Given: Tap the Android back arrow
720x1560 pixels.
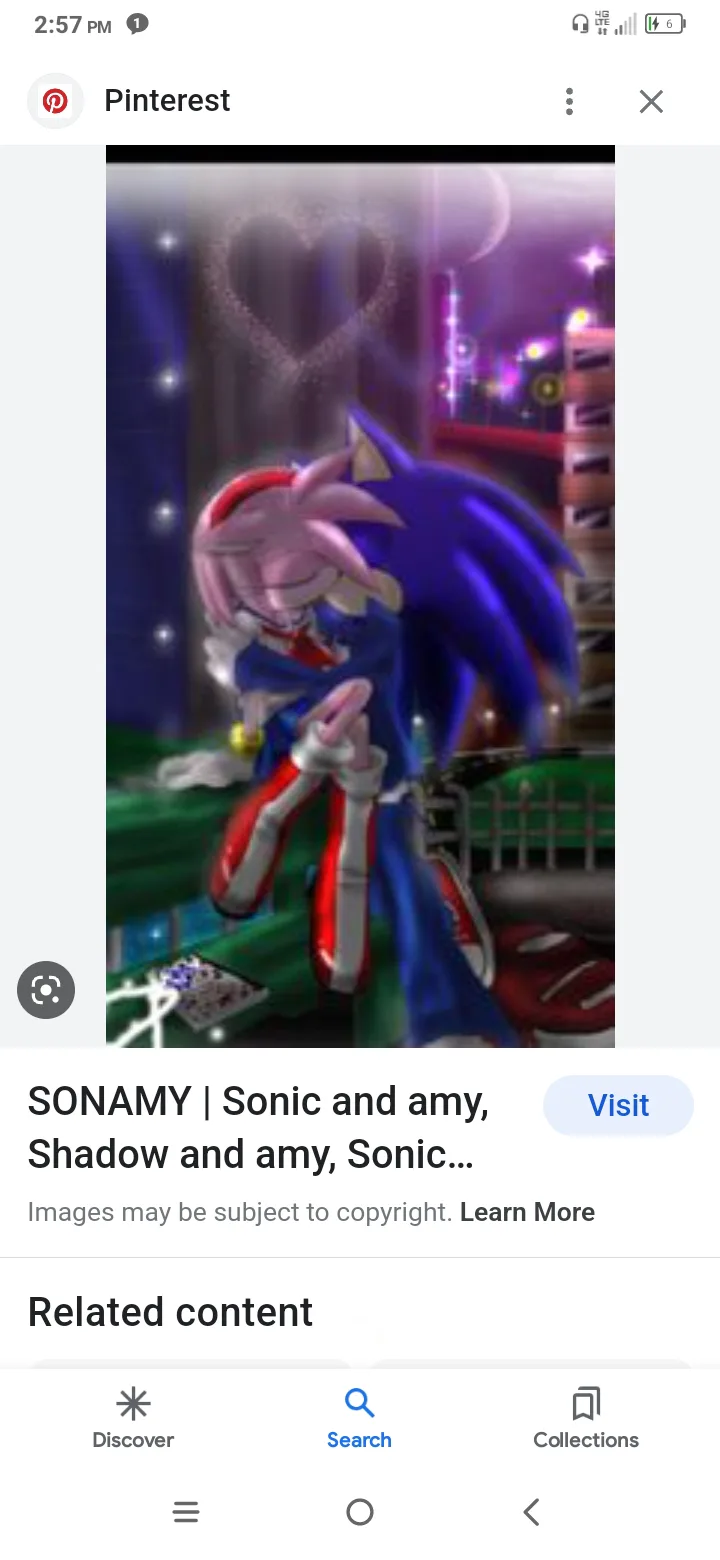Looking at the screenshot, I should [x=532, y=1512].
